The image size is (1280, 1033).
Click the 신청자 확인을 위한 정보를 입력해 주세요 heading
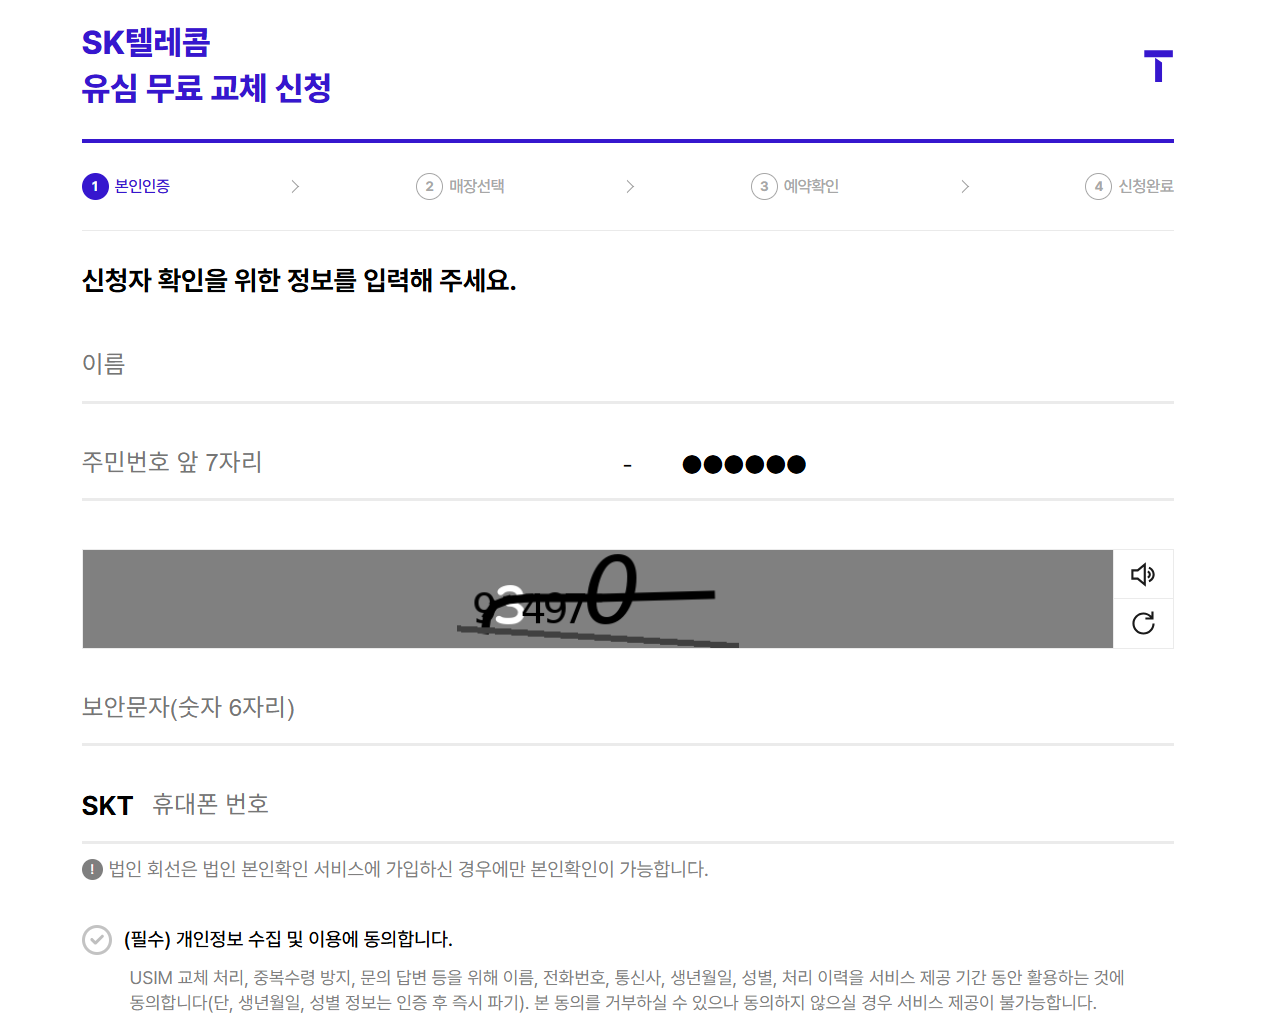299,280
